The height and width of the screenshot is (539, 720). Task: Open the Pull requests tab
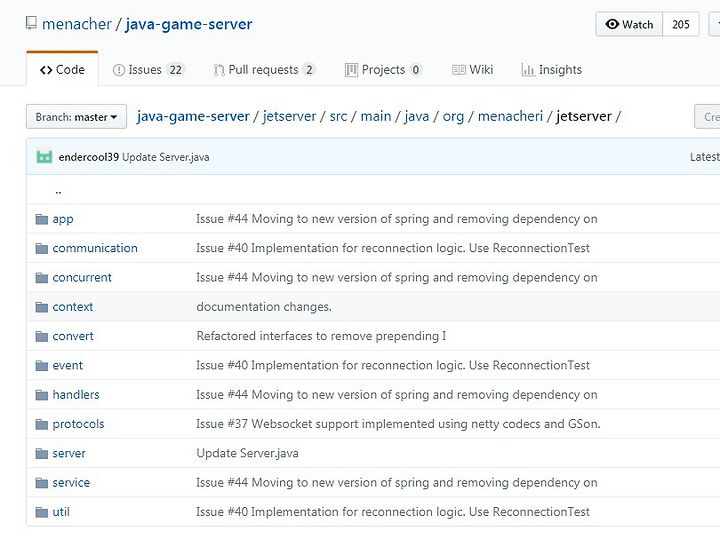click(265, 70)
